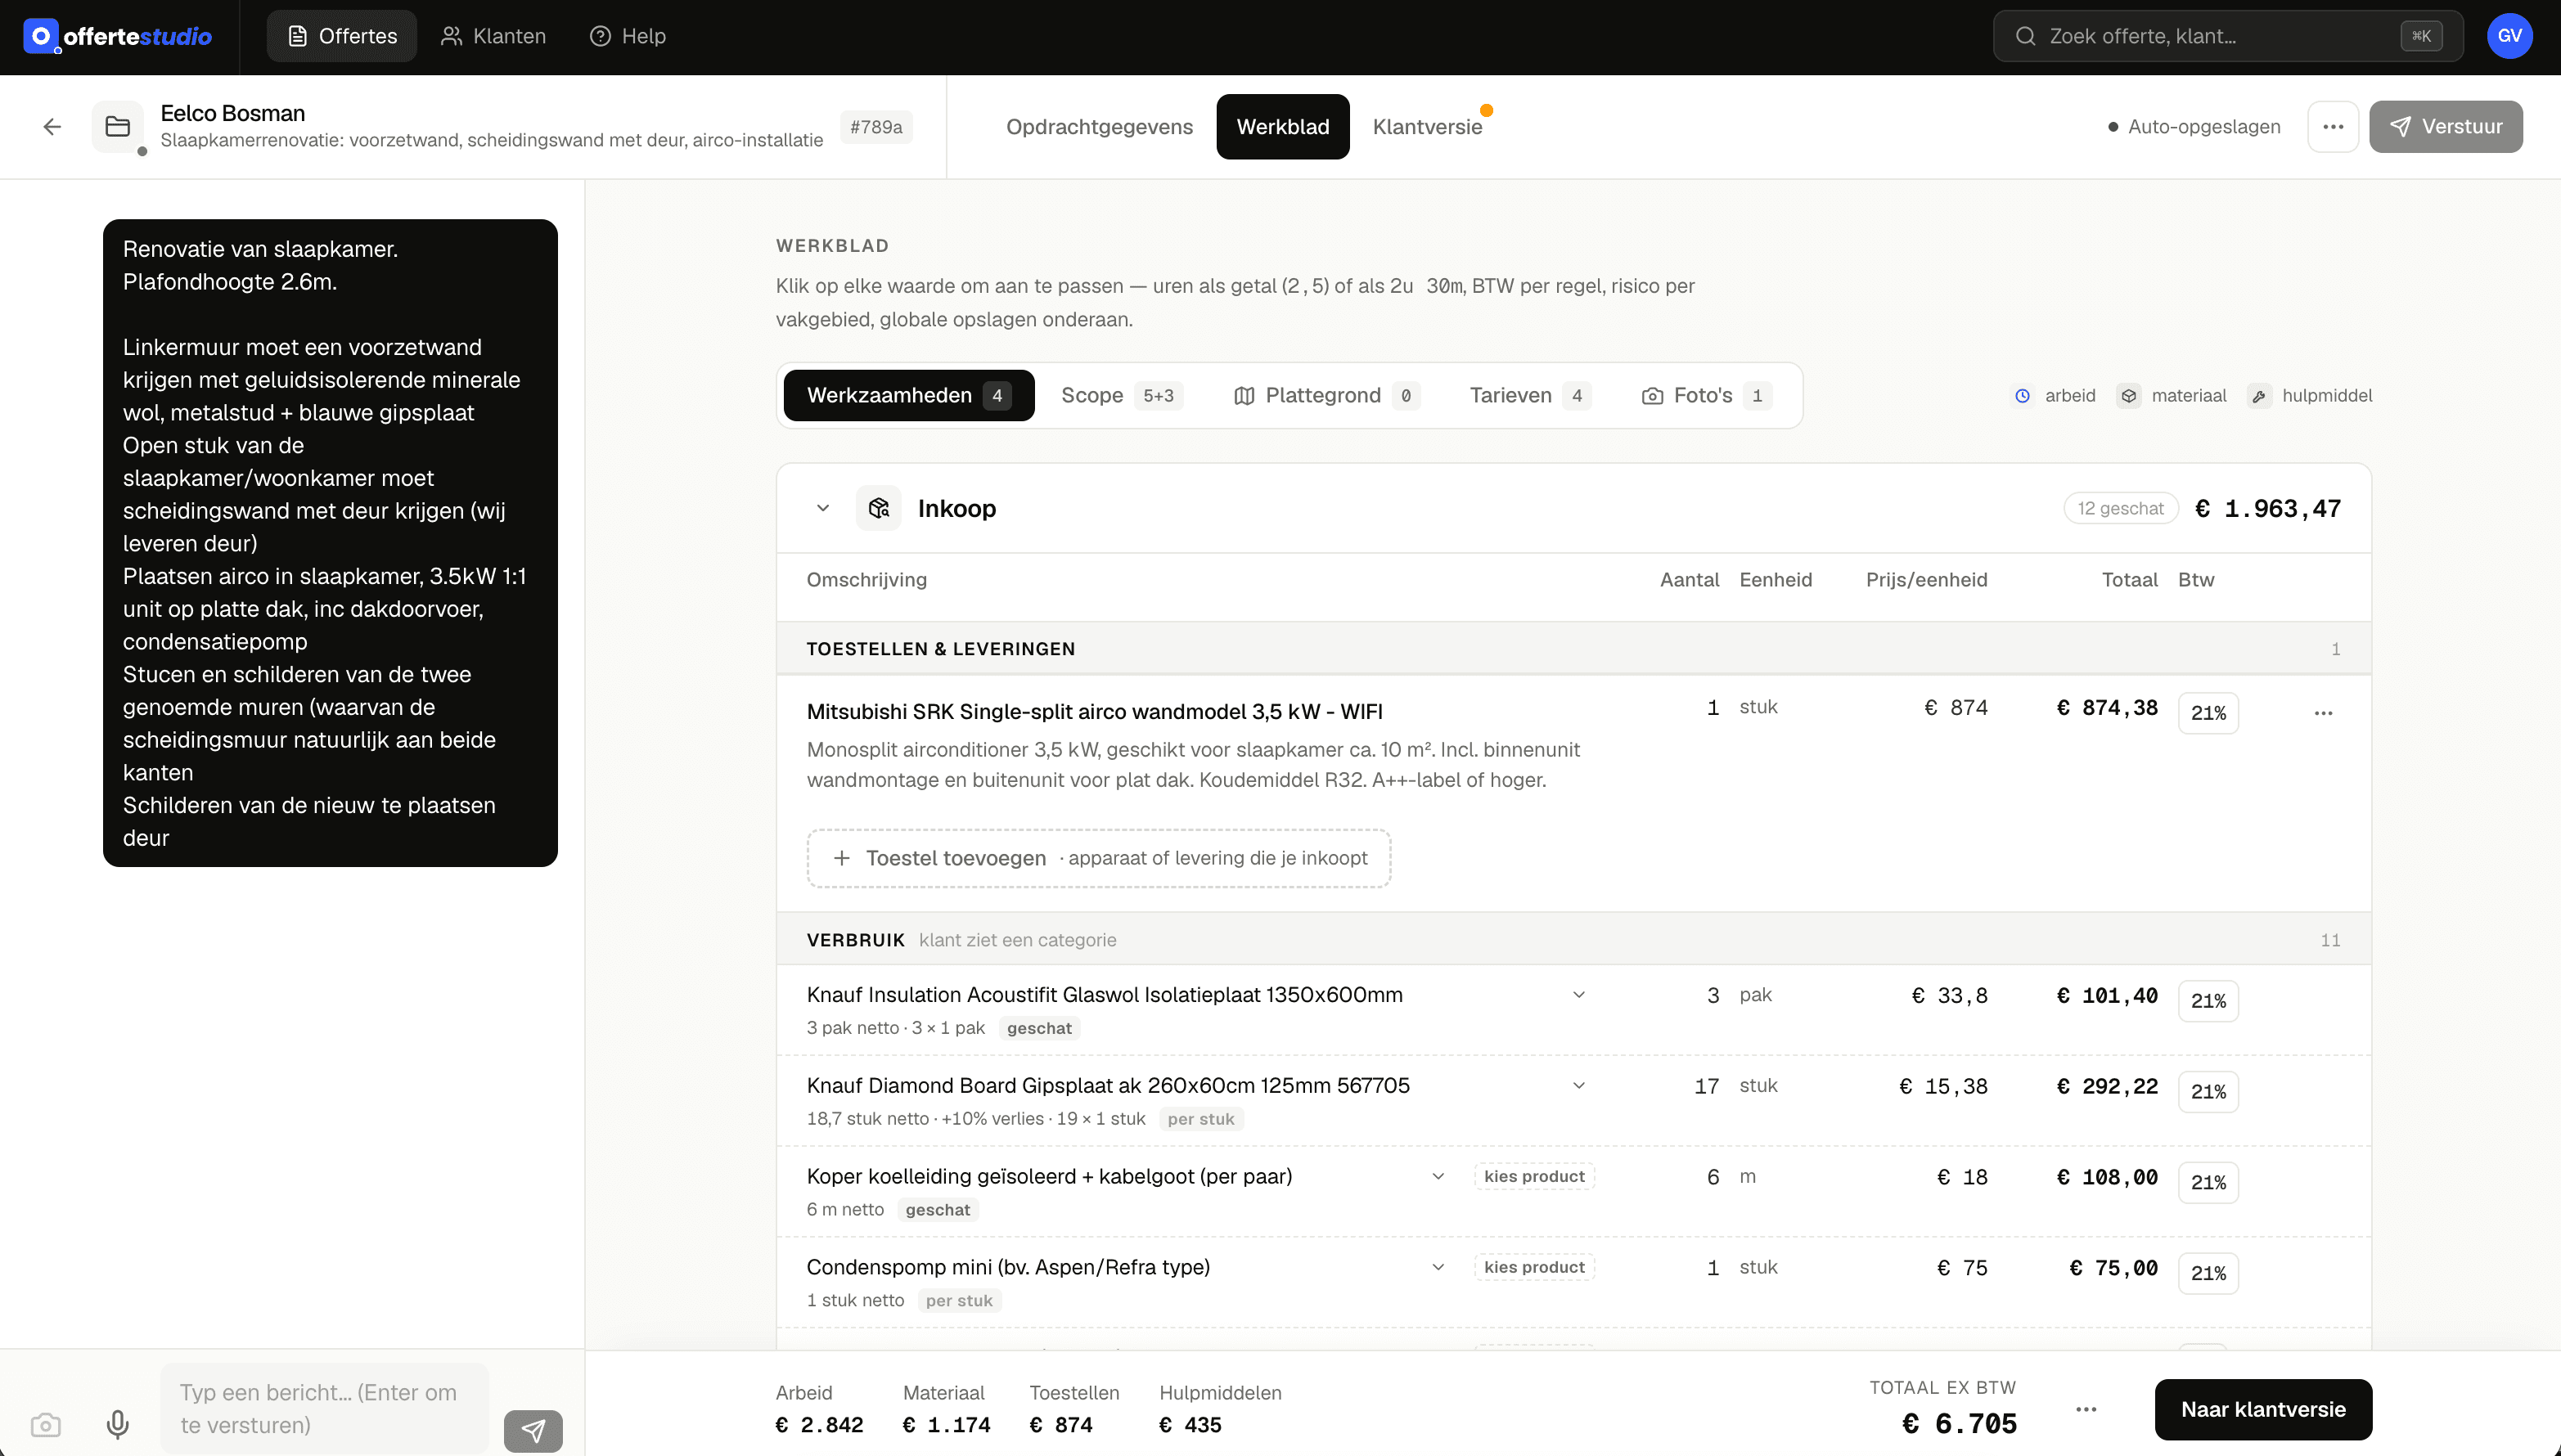
Task: Change 21% Btw on Knauf Diamond Board row
Action: tap(2208, 1092)
